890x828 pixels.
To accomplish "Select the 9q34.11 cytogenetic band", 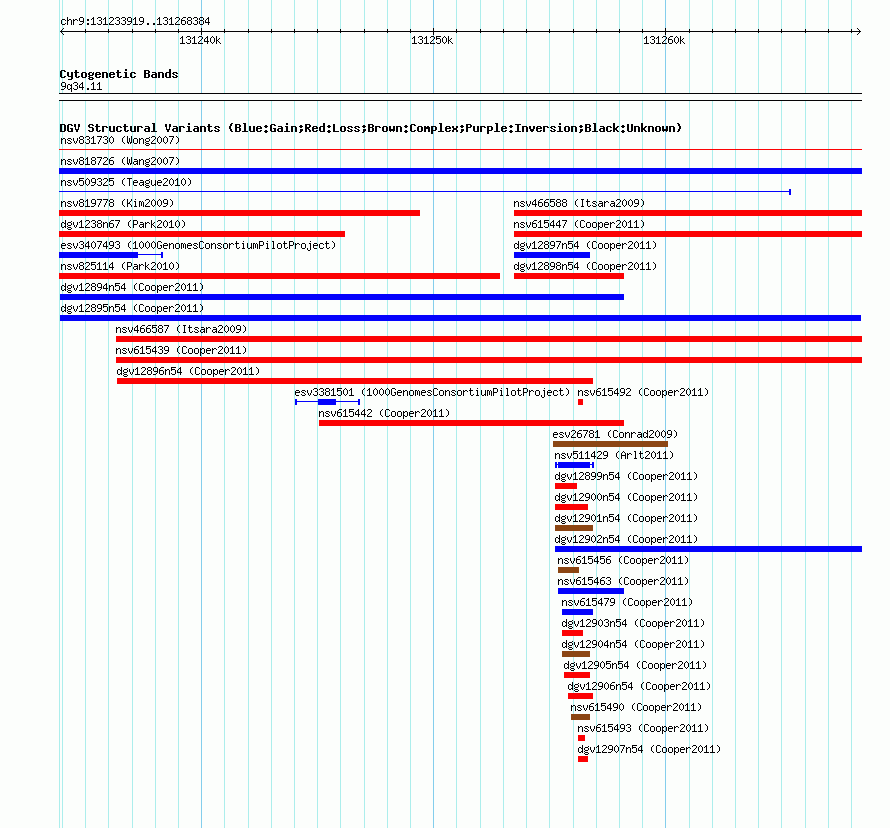I will coord(460,97).
